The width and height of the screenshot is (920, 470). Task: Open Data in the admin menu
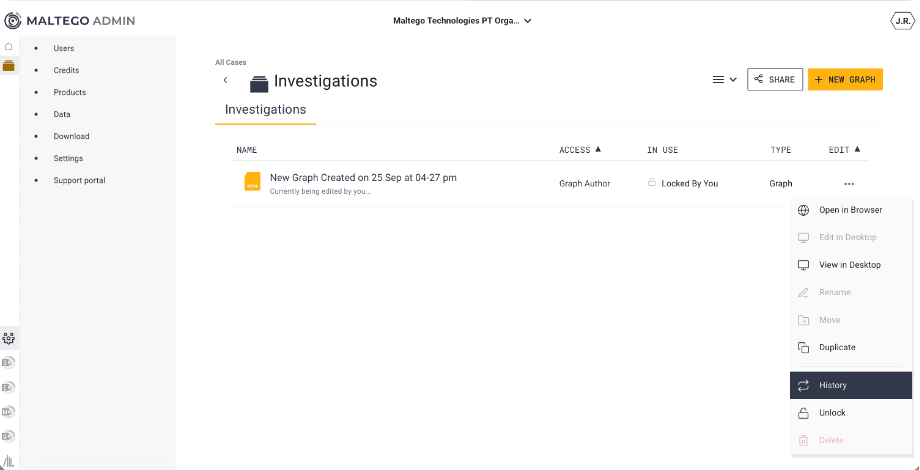(x=62, y=114)
